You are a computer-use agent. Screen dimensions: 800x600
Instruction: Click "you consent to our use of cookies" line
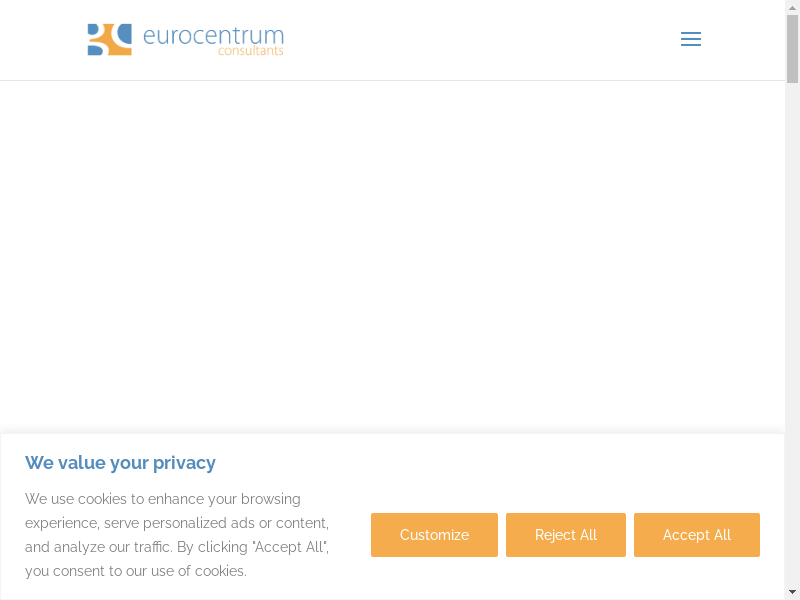point(136,571)
